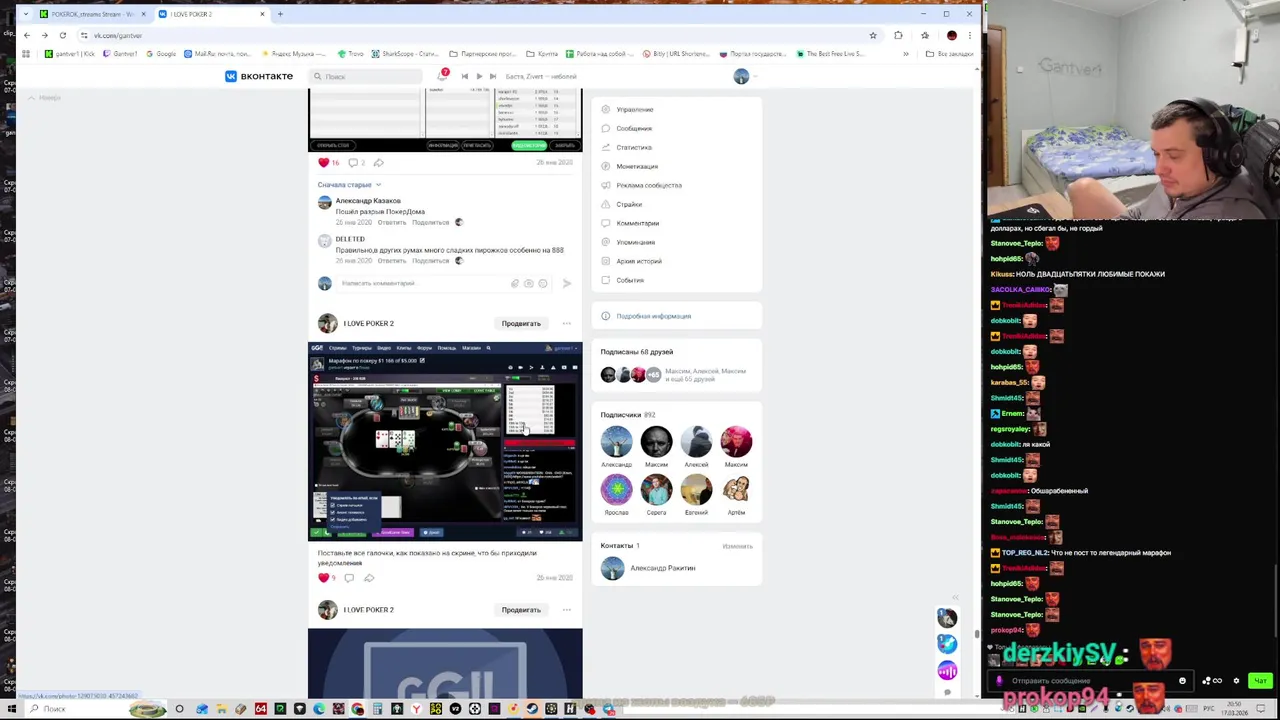Screen dimensions: 1280x720
Task: Click the Подробная информация link
Action: coord(653,316)
